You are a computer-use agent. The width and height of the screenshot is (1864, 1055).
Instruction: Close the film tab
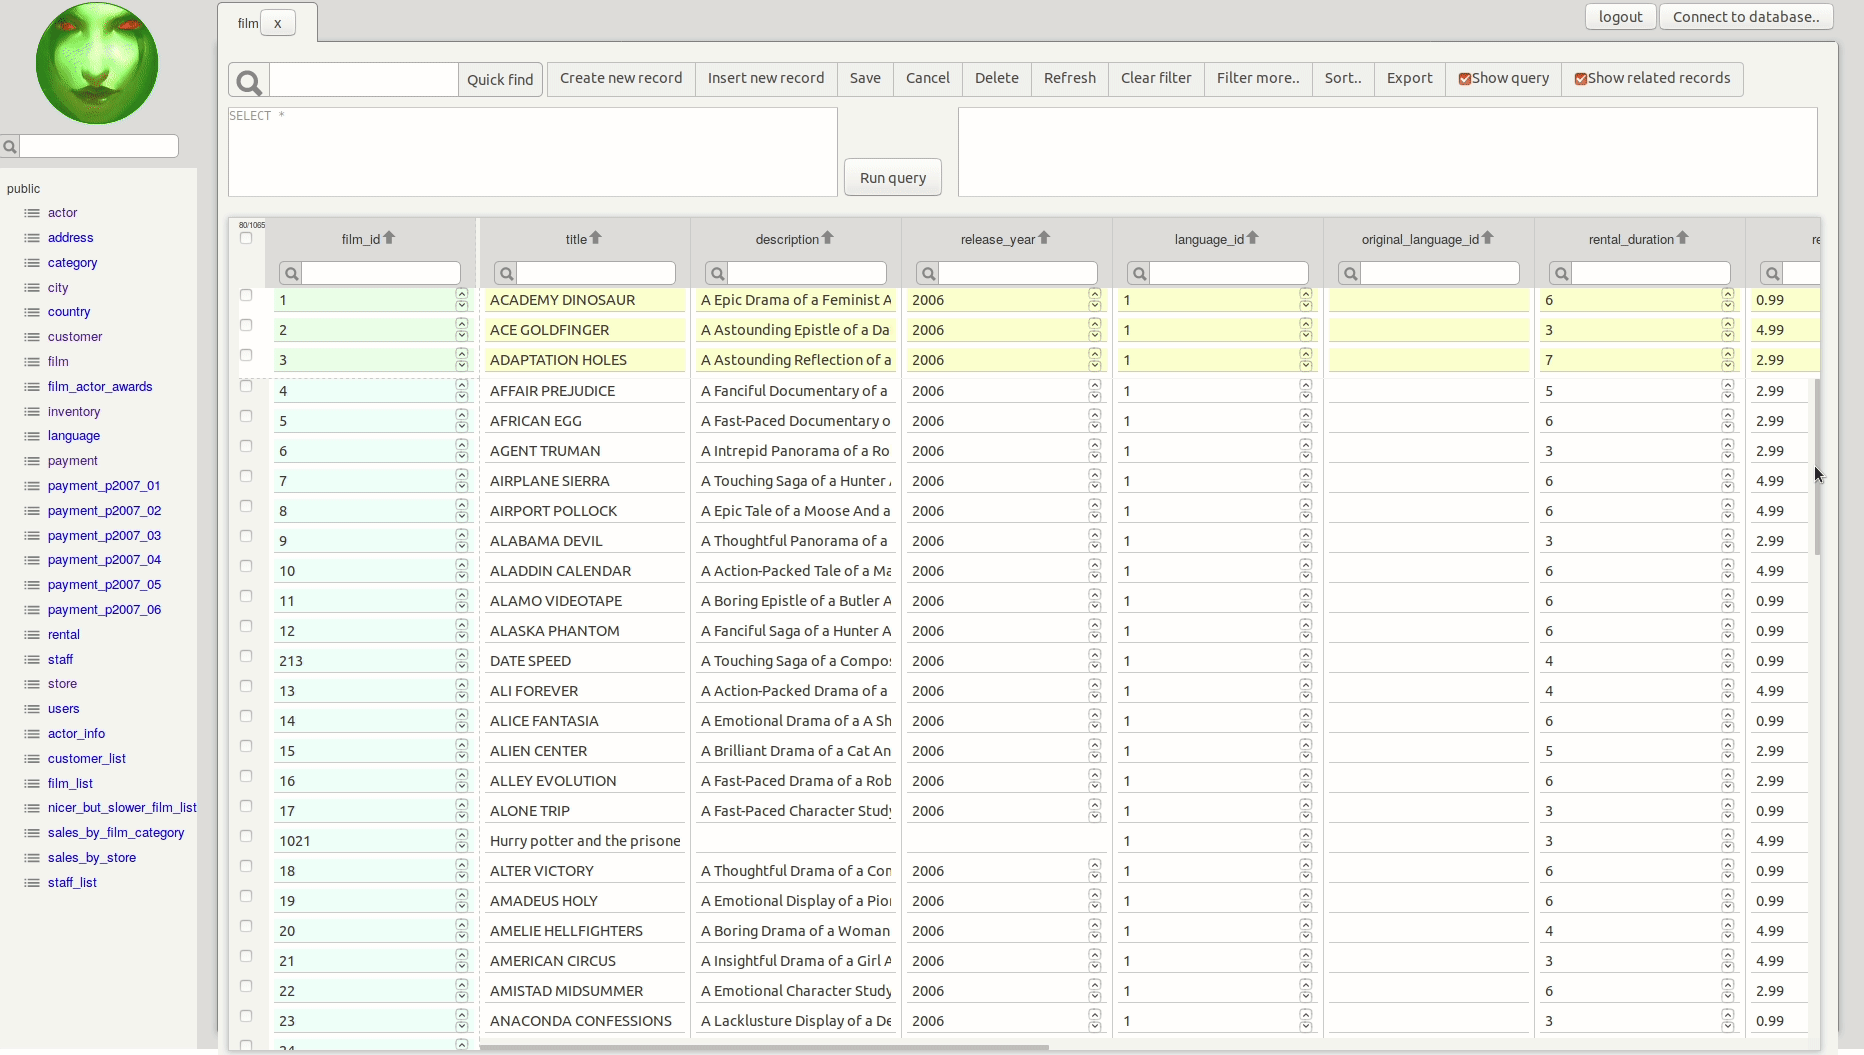click(x=278, y=23)
